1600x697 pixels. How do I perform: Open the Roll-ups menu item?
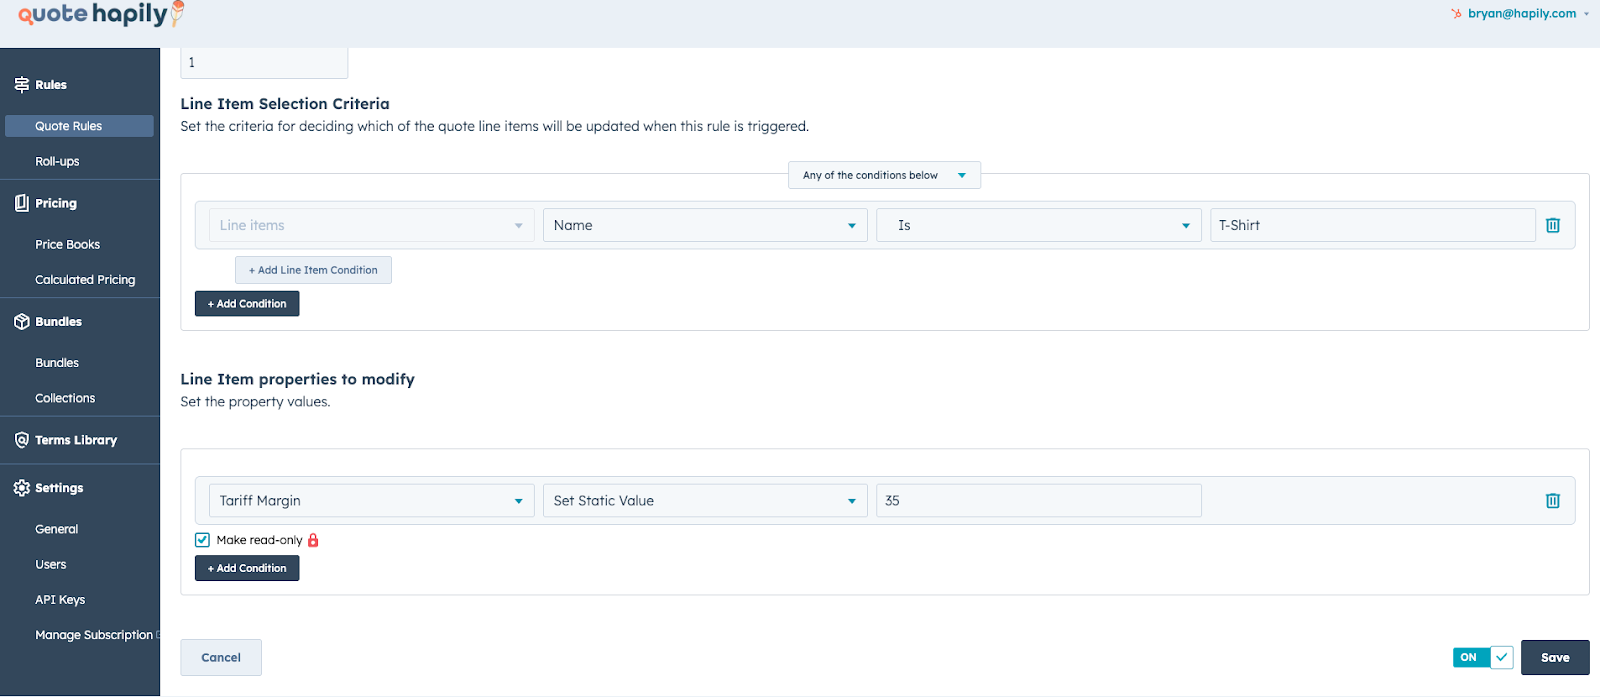[x=57, y=162]
